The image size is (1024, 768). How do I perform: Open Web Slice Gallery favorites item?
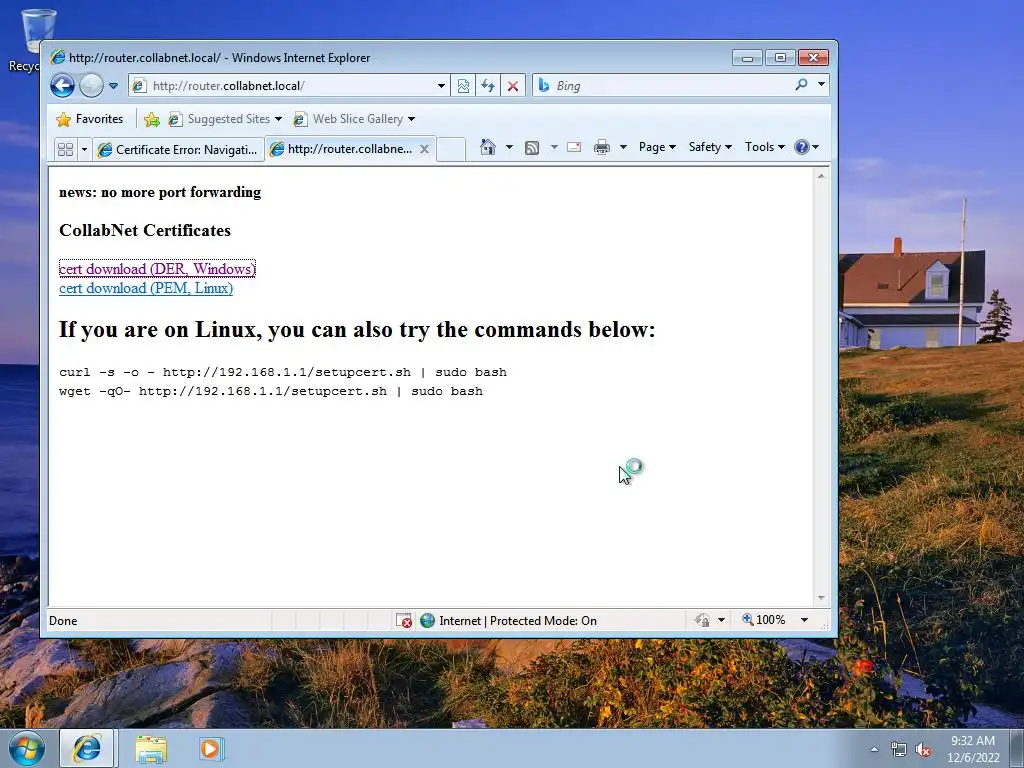tap(354, 119)
